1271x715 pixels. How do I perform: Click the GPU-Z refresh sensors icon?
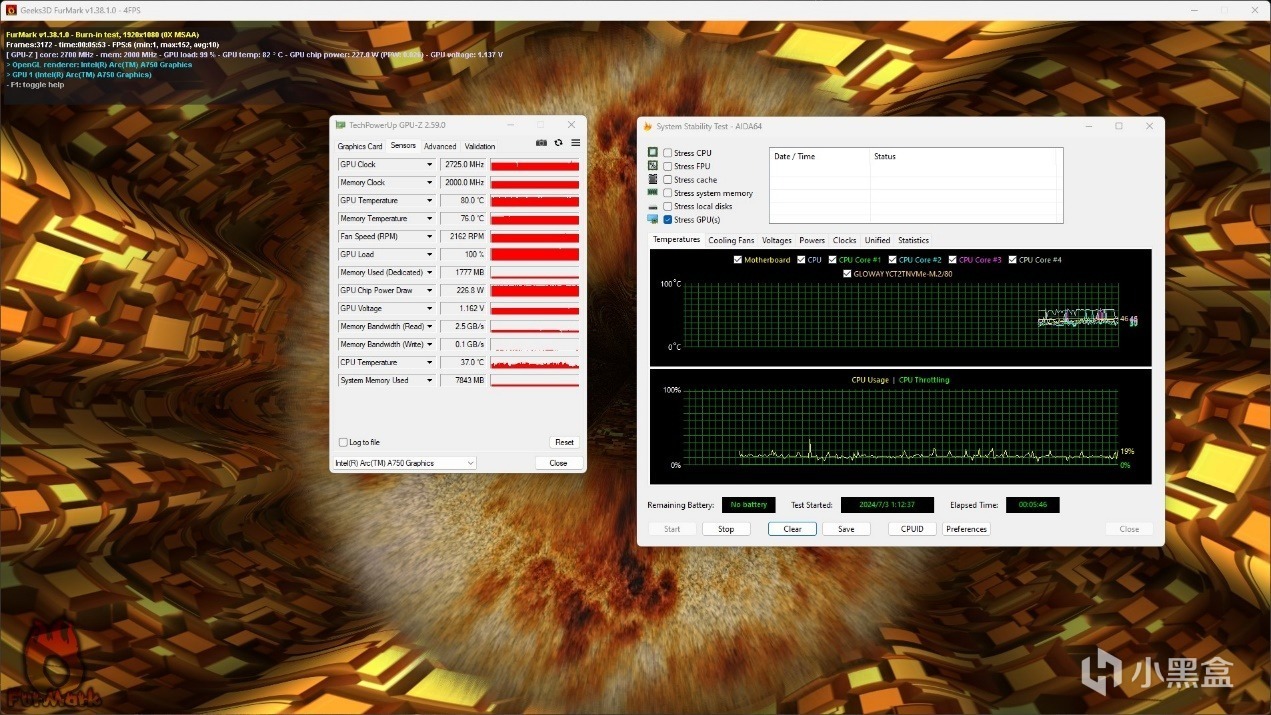click(x=558, y=143)
